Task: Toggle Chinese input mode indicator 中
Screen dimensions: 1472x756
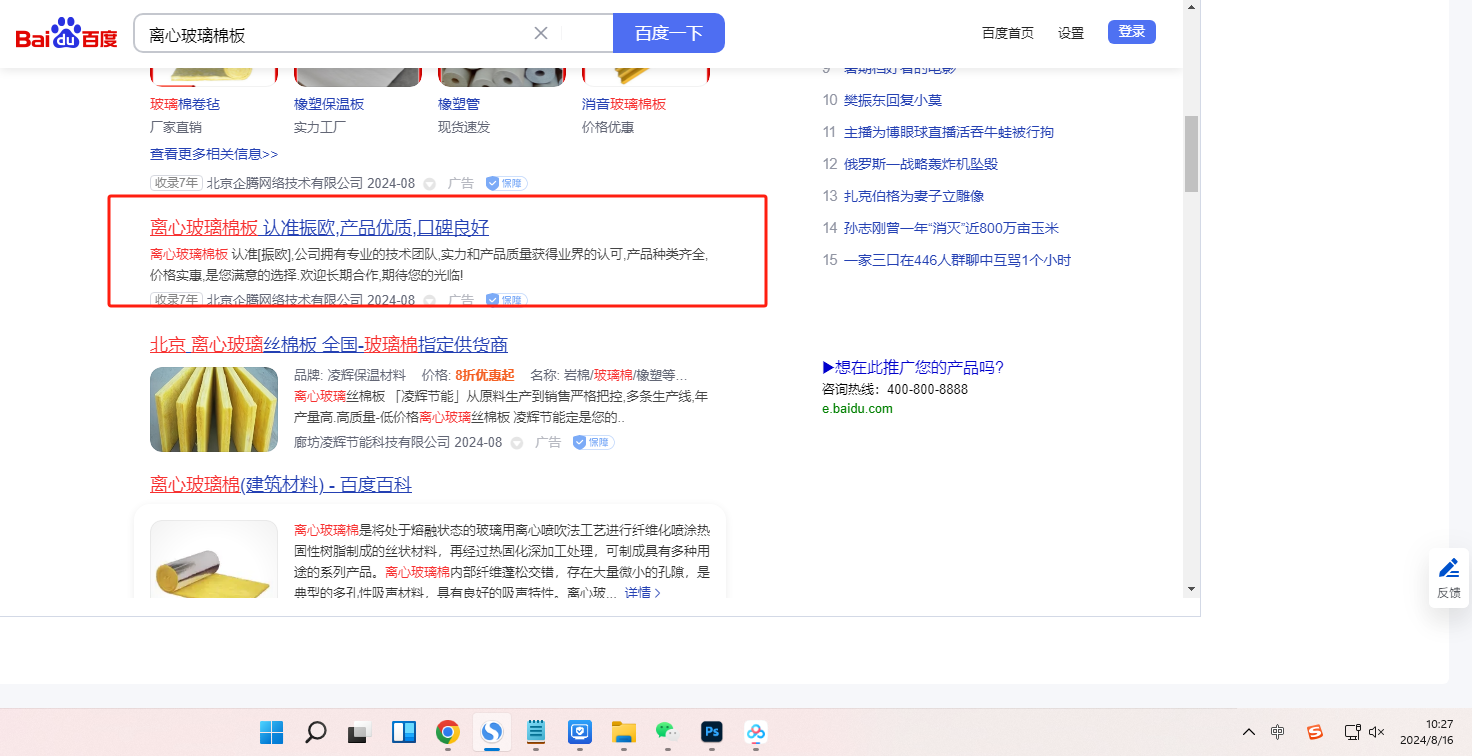Action: pos(1278,732)
